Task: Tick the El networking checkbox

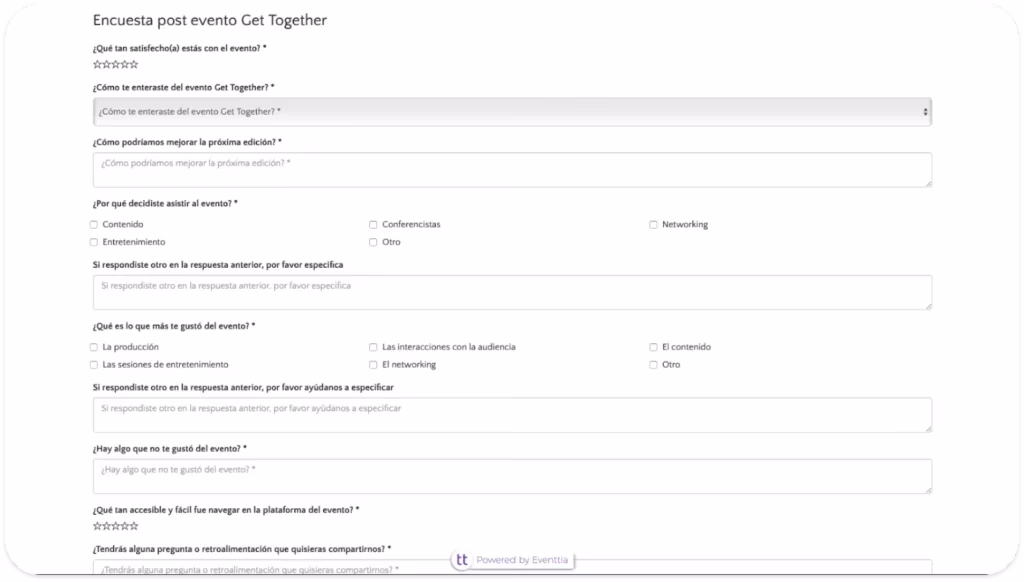Action: pos(373,365)
